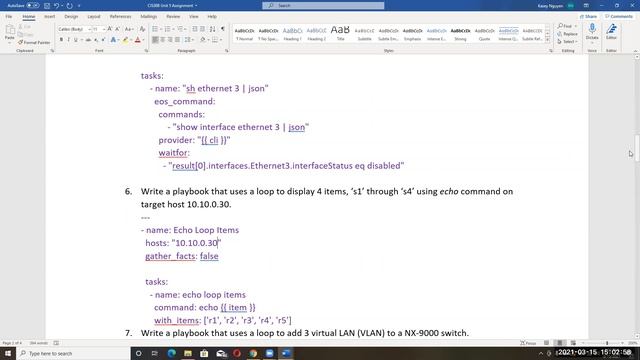Click the Replace button

pos(568,34)
